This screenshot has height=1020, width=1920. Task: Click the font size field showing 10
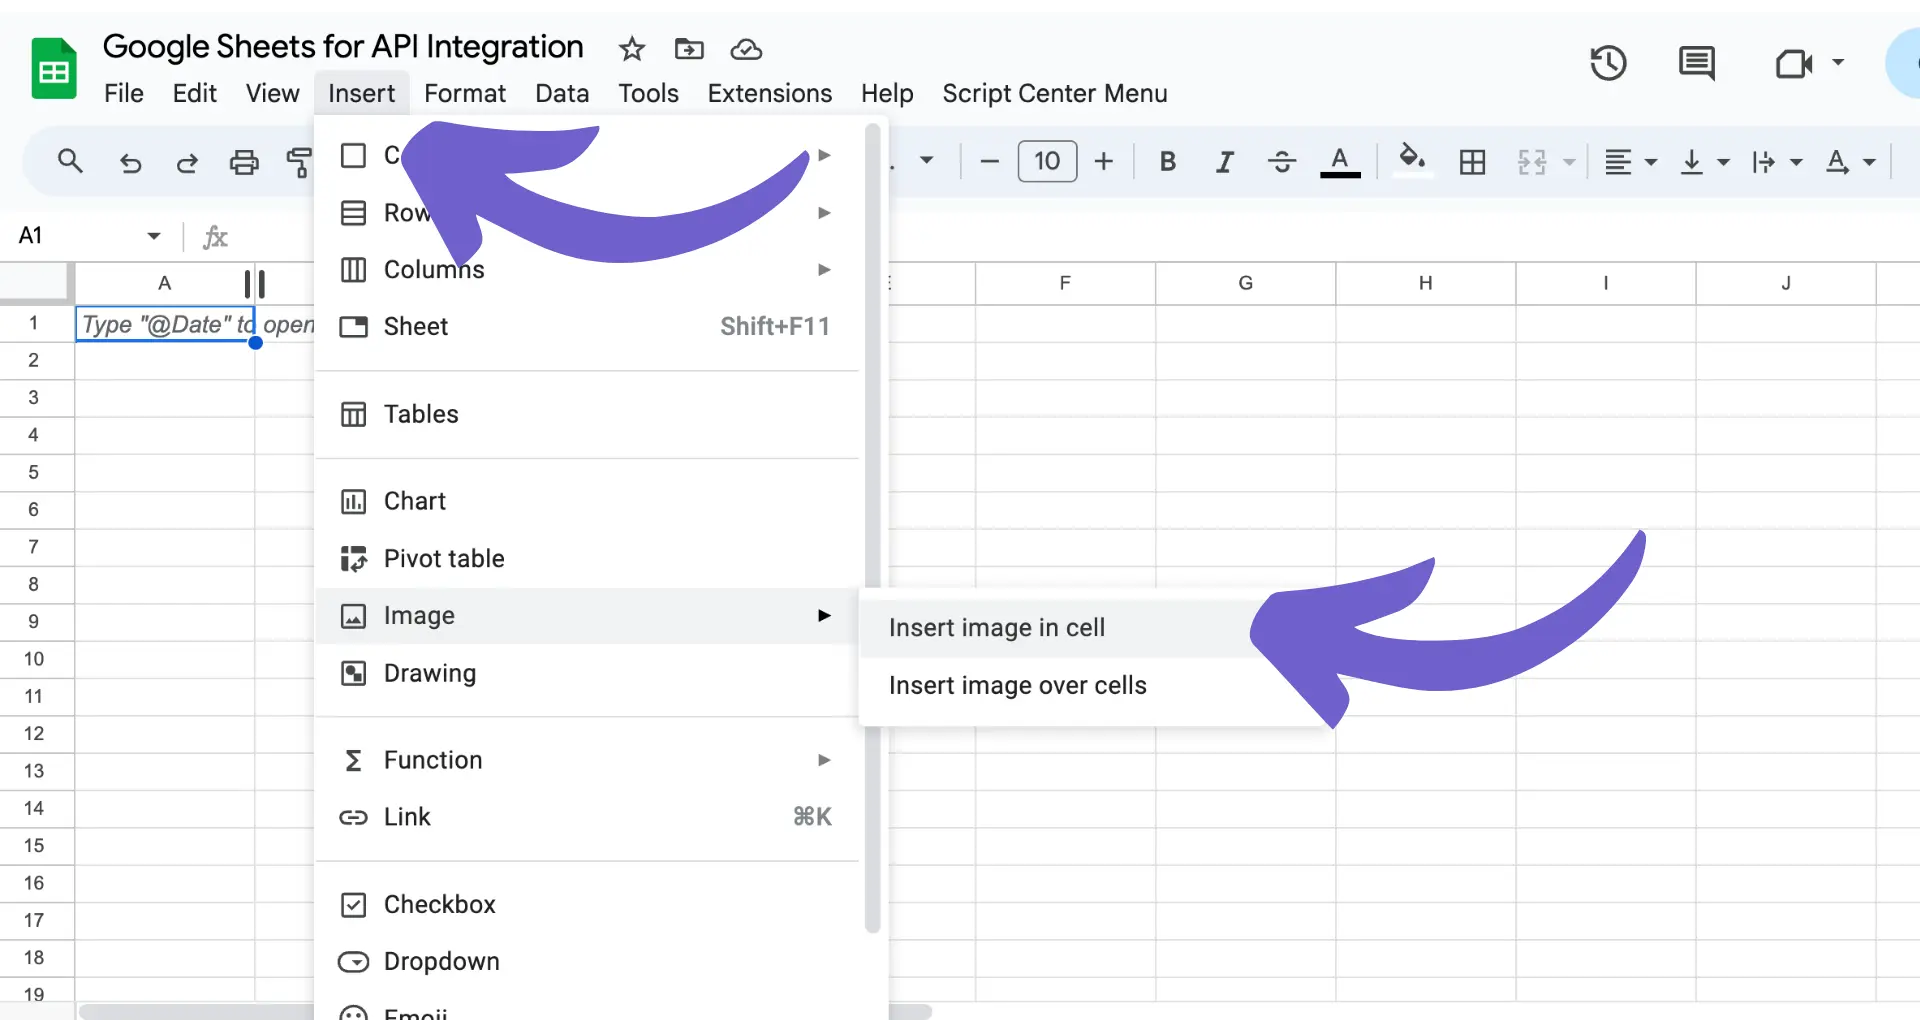[1047, 161]
